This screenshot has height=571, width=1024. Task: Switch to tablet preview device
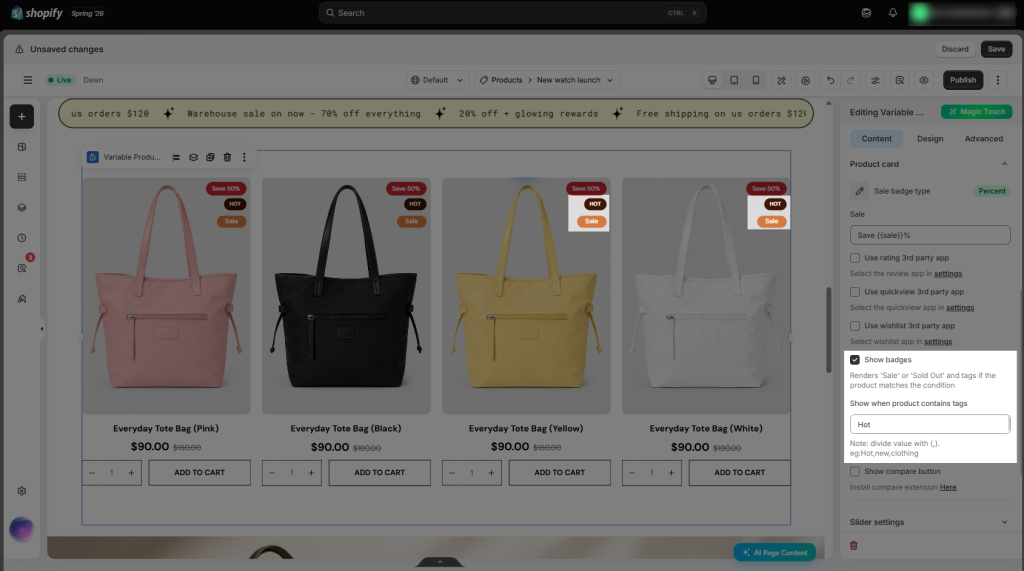pos(734,80)
